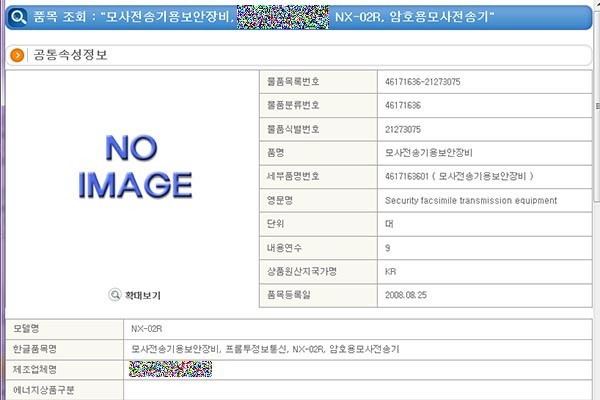Select the 모델명 value NX-02R

click(x=147, y=329)
